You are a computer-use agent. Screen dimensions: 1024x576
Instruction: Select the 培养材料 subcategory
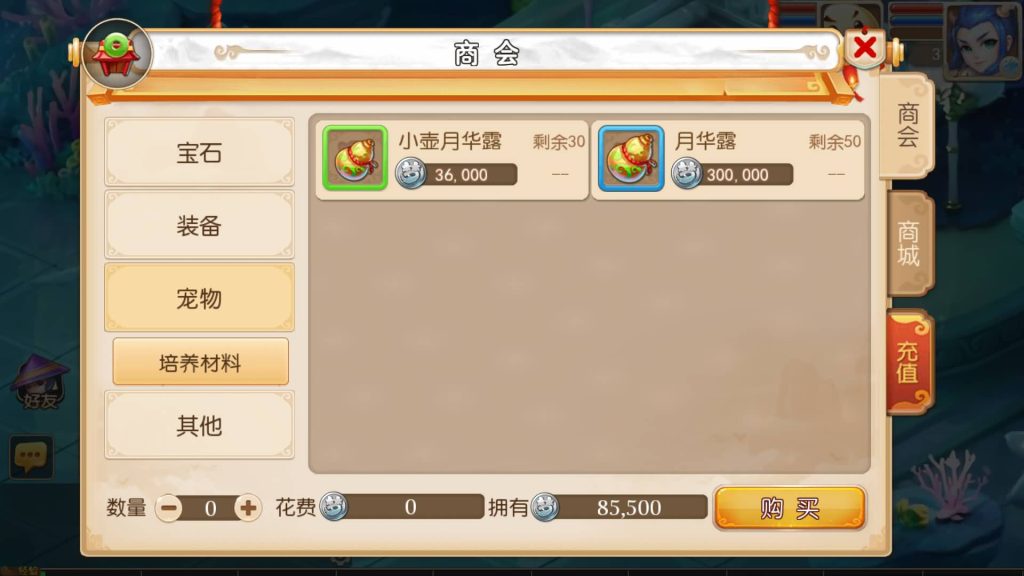point(200,362)
